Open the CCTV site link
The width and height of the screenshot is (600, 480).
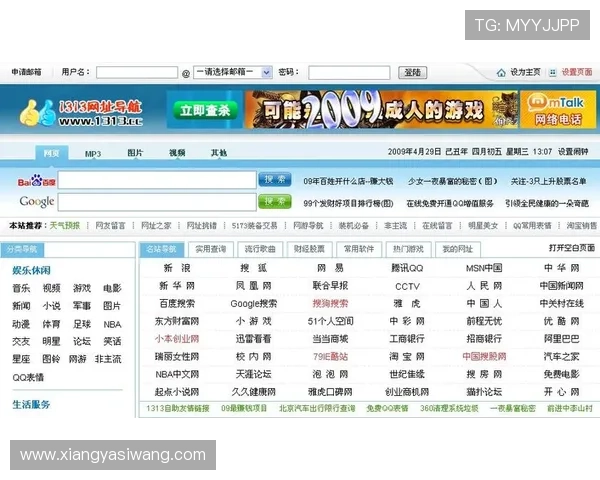(x=408, y=286)
